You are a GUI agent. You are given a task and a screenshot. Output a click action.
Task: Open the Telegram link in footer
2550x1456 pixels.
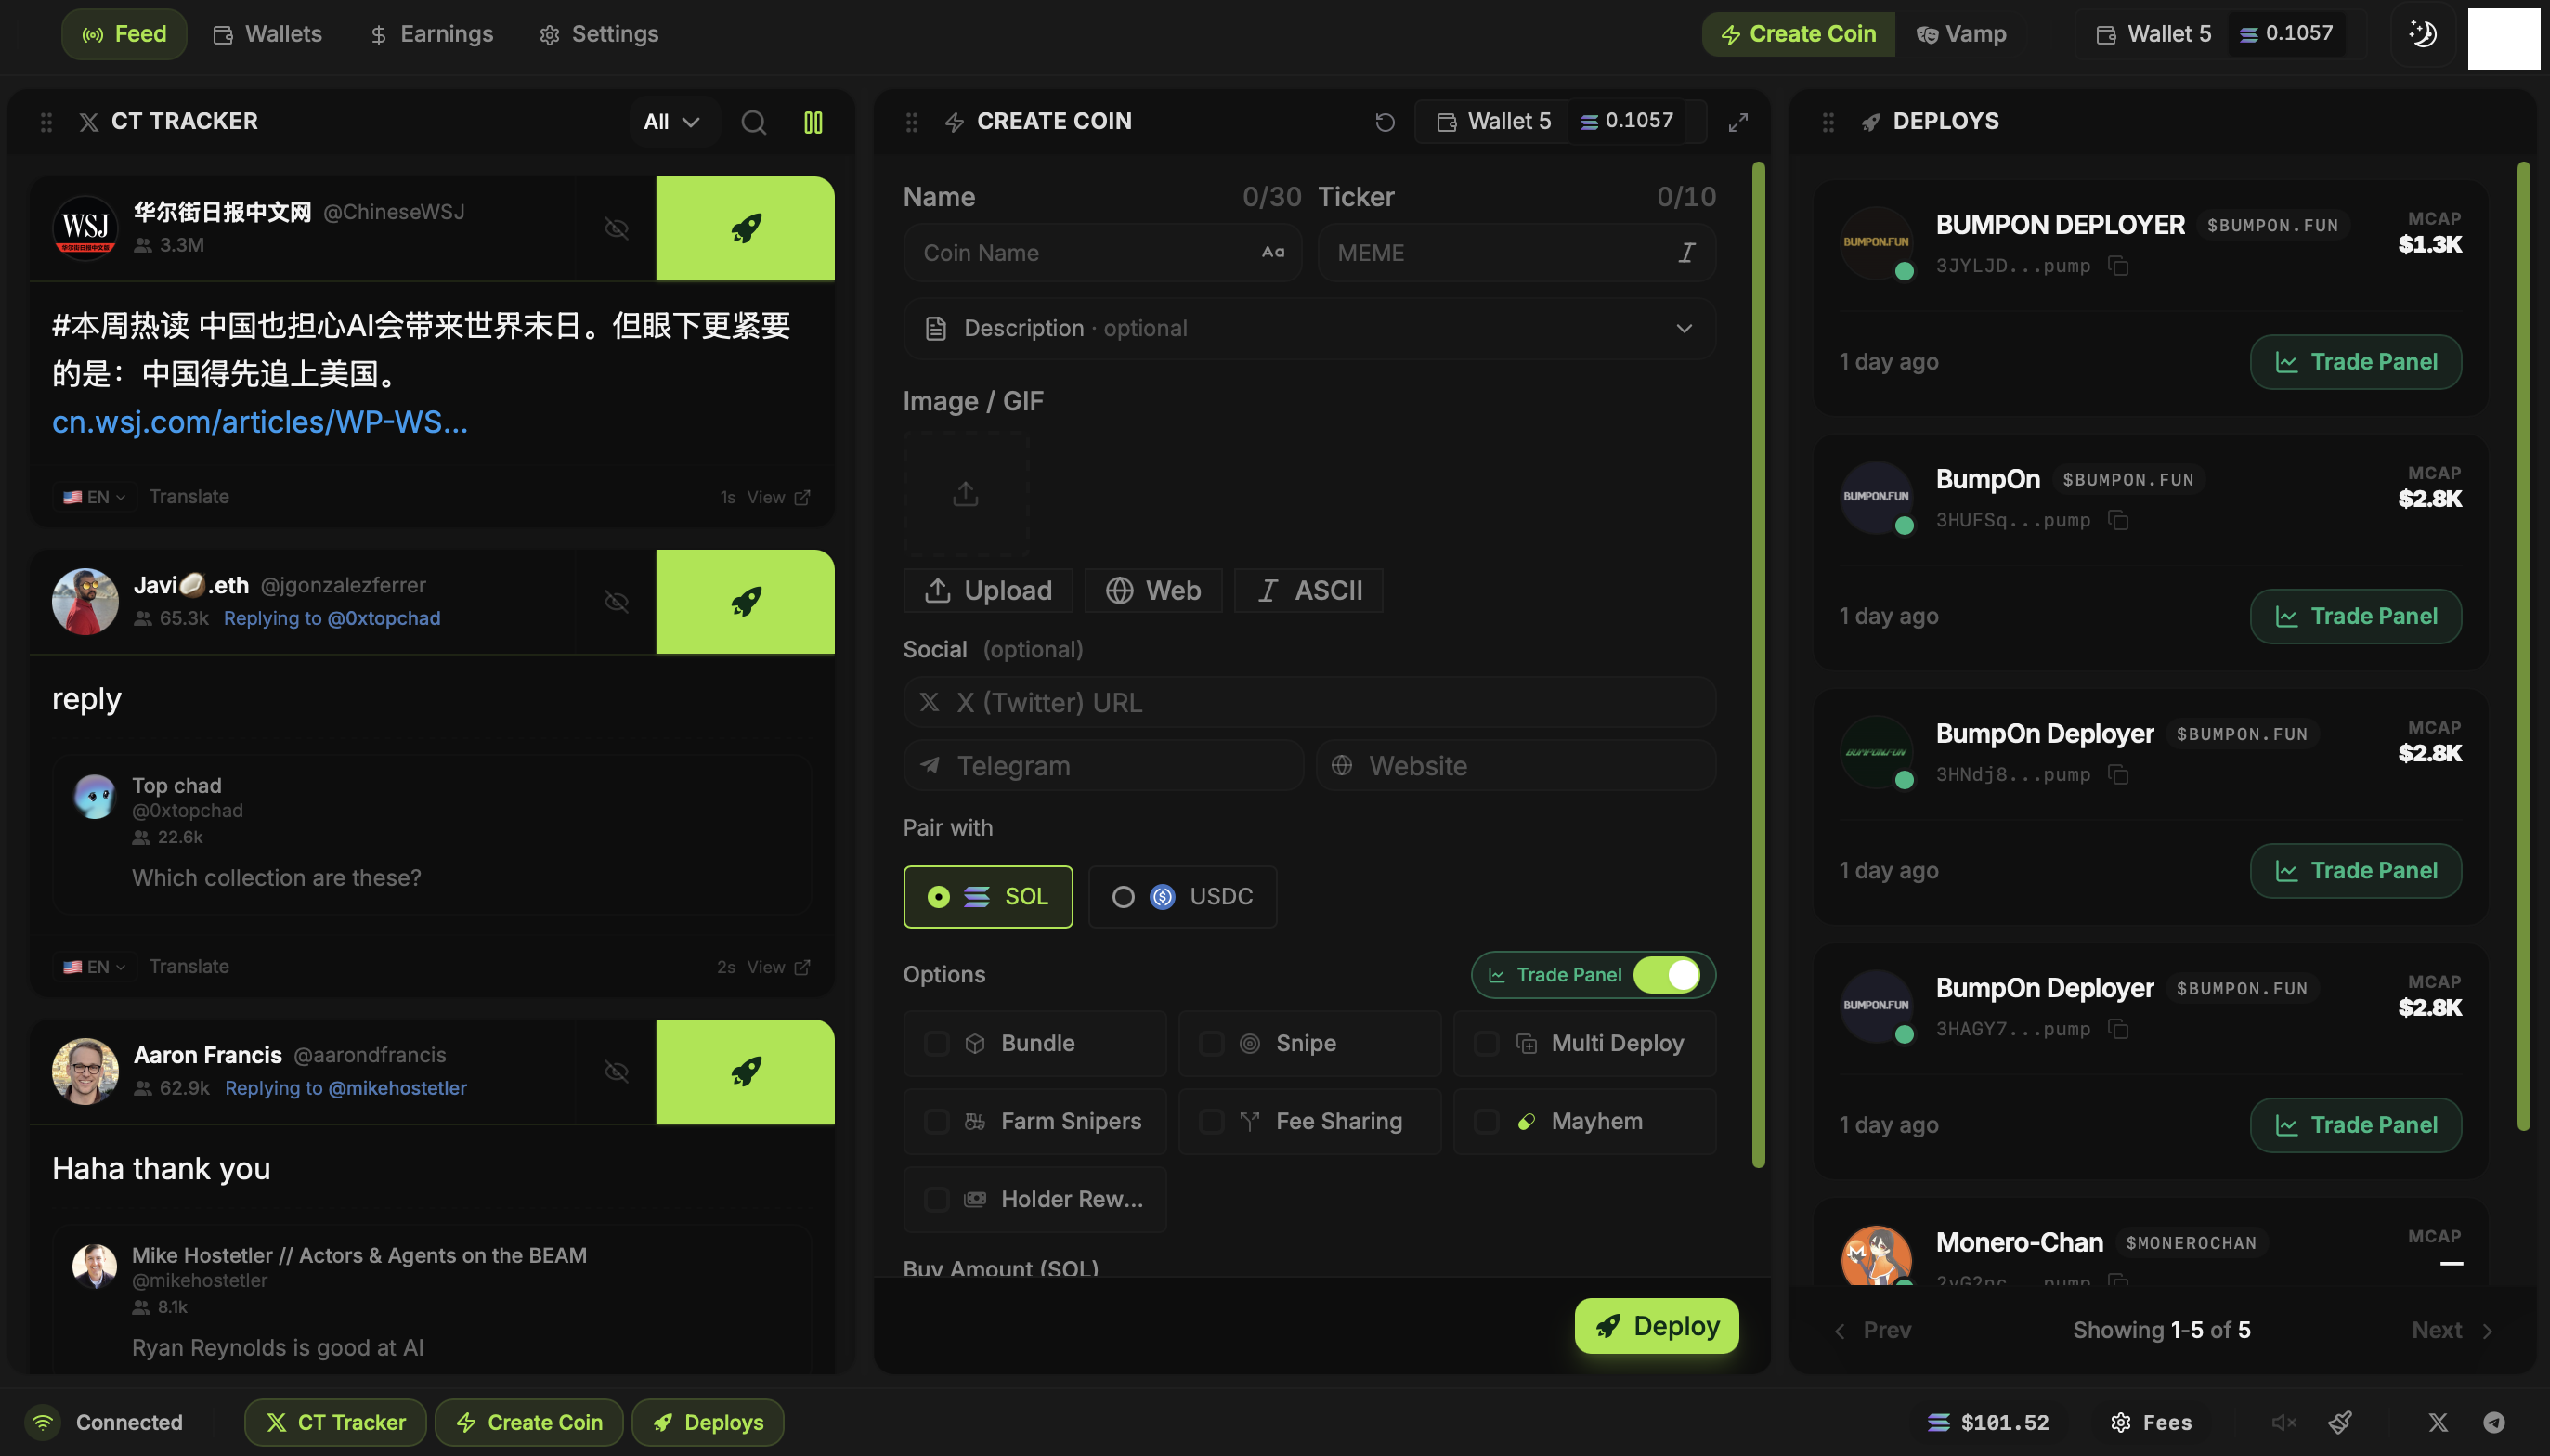pyautogui.click(x=2494, y=1422)
